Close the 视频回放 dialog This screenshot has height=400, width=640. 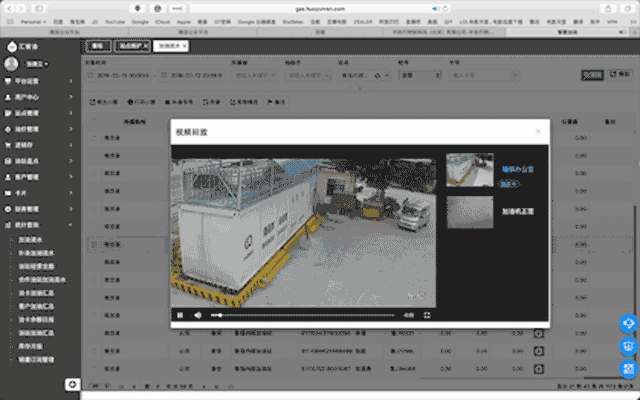click(x=538, y=131)
